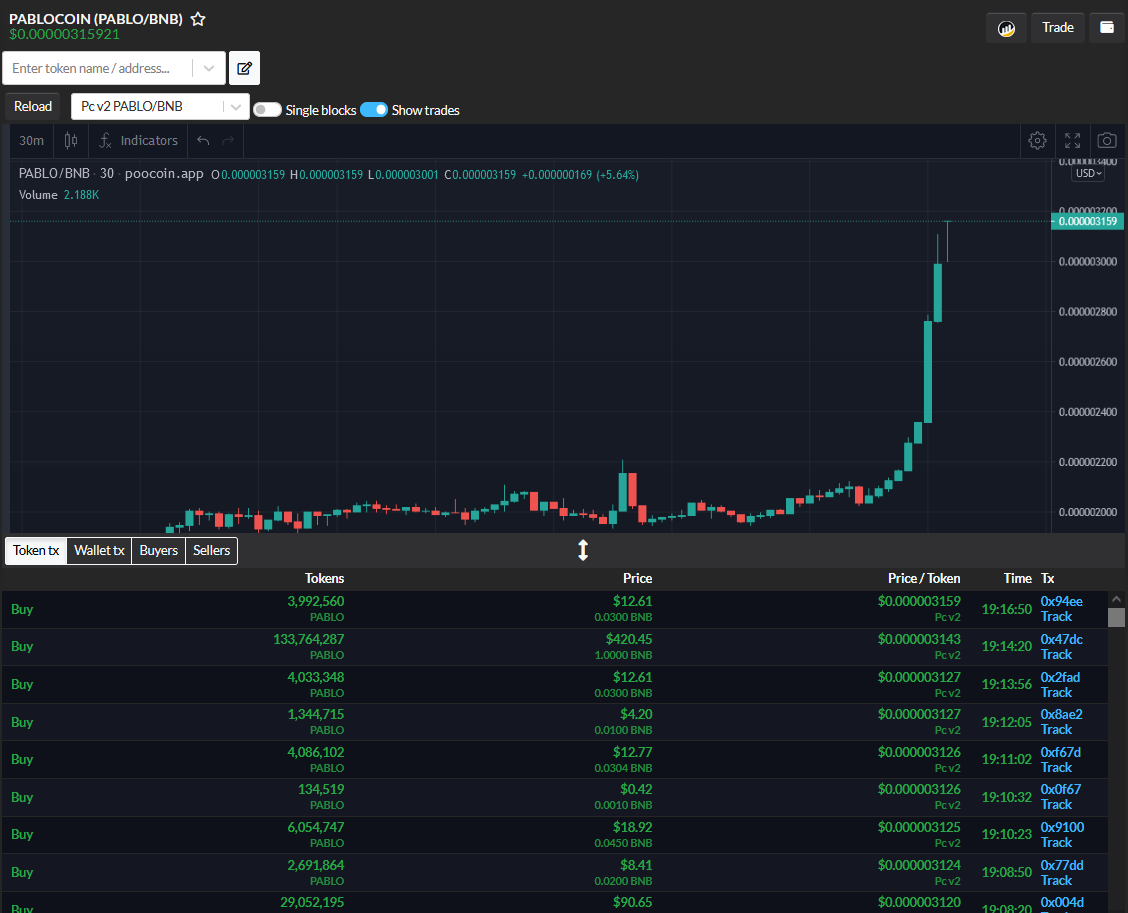The height and width of the screenshot is (913, 1128).
Task: Switch to the Buyers tab
Action: point(158,550)
